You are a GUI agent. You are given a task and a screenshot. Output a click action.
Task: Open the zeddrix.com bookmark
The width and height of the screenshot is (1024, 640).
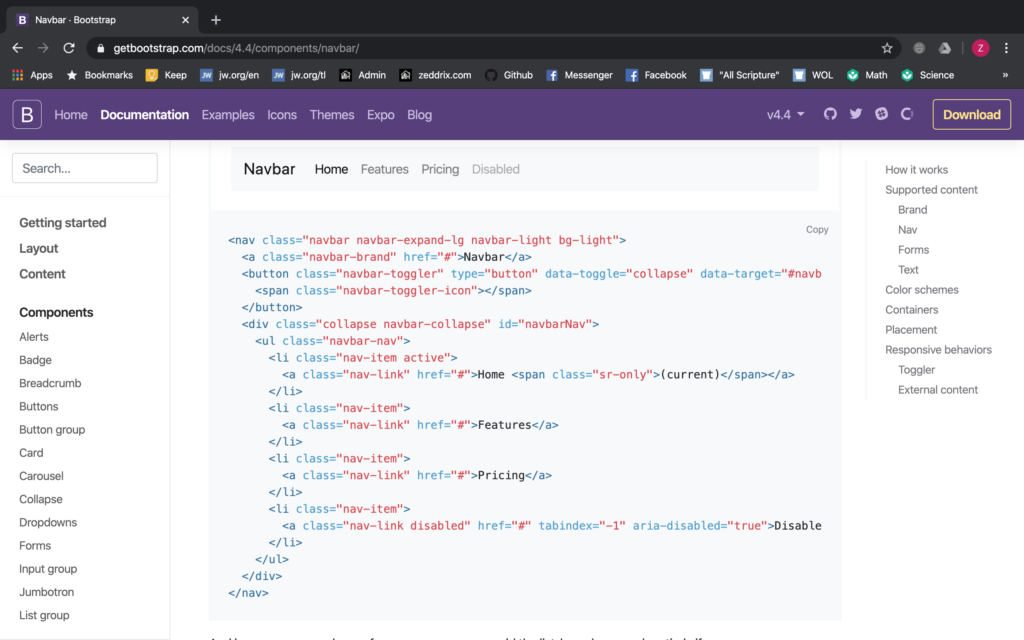(x=436, y=75)
